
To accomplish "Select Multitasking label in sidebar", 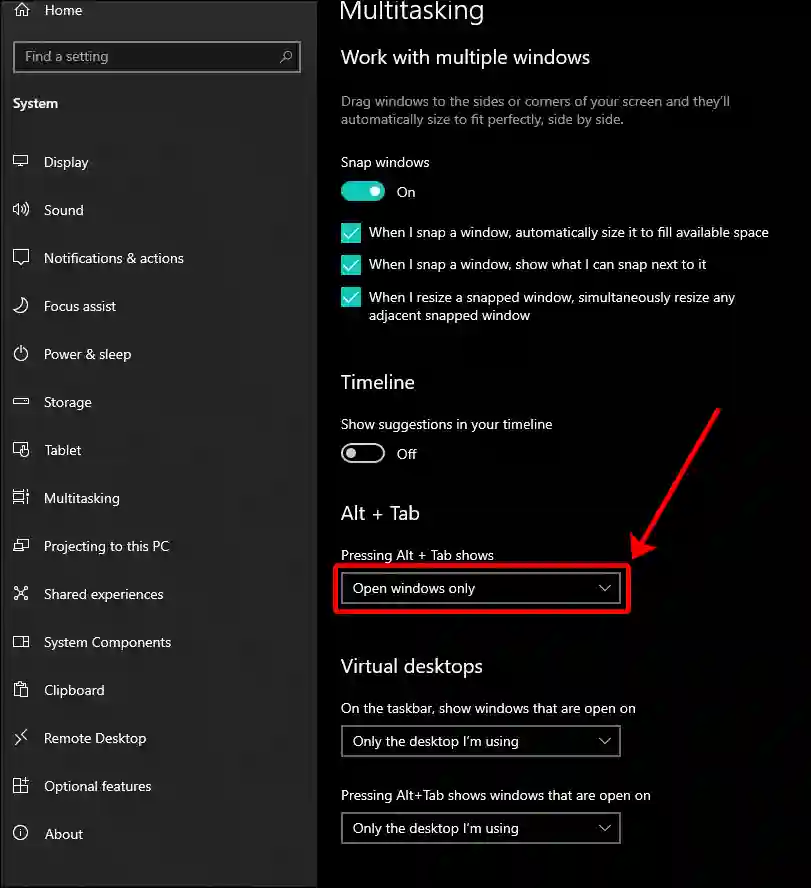I will [82, 498].
